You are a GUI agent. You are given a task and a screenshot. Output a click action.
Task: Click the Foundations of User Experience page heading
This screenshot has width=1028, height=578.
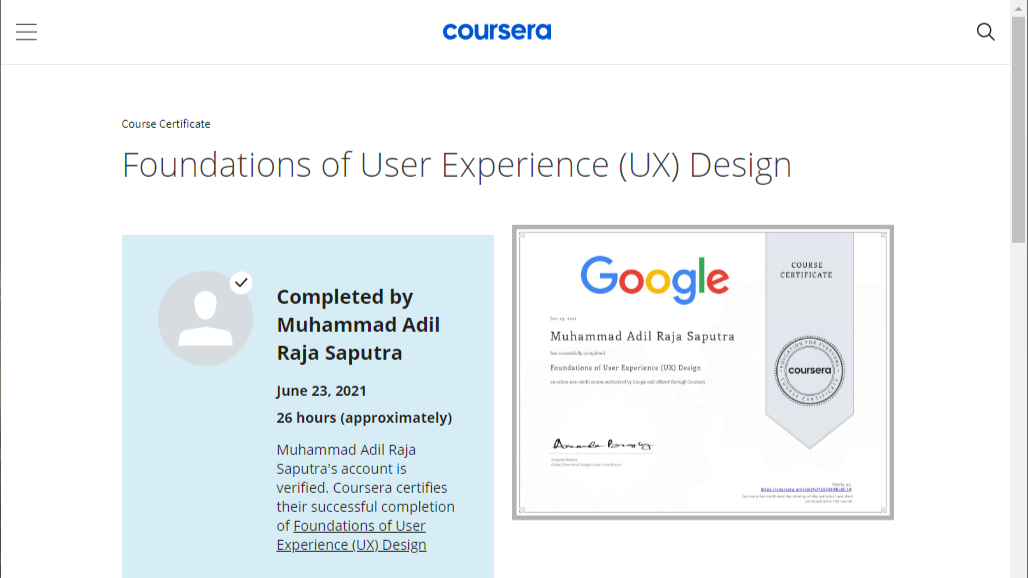pos(456,165)
